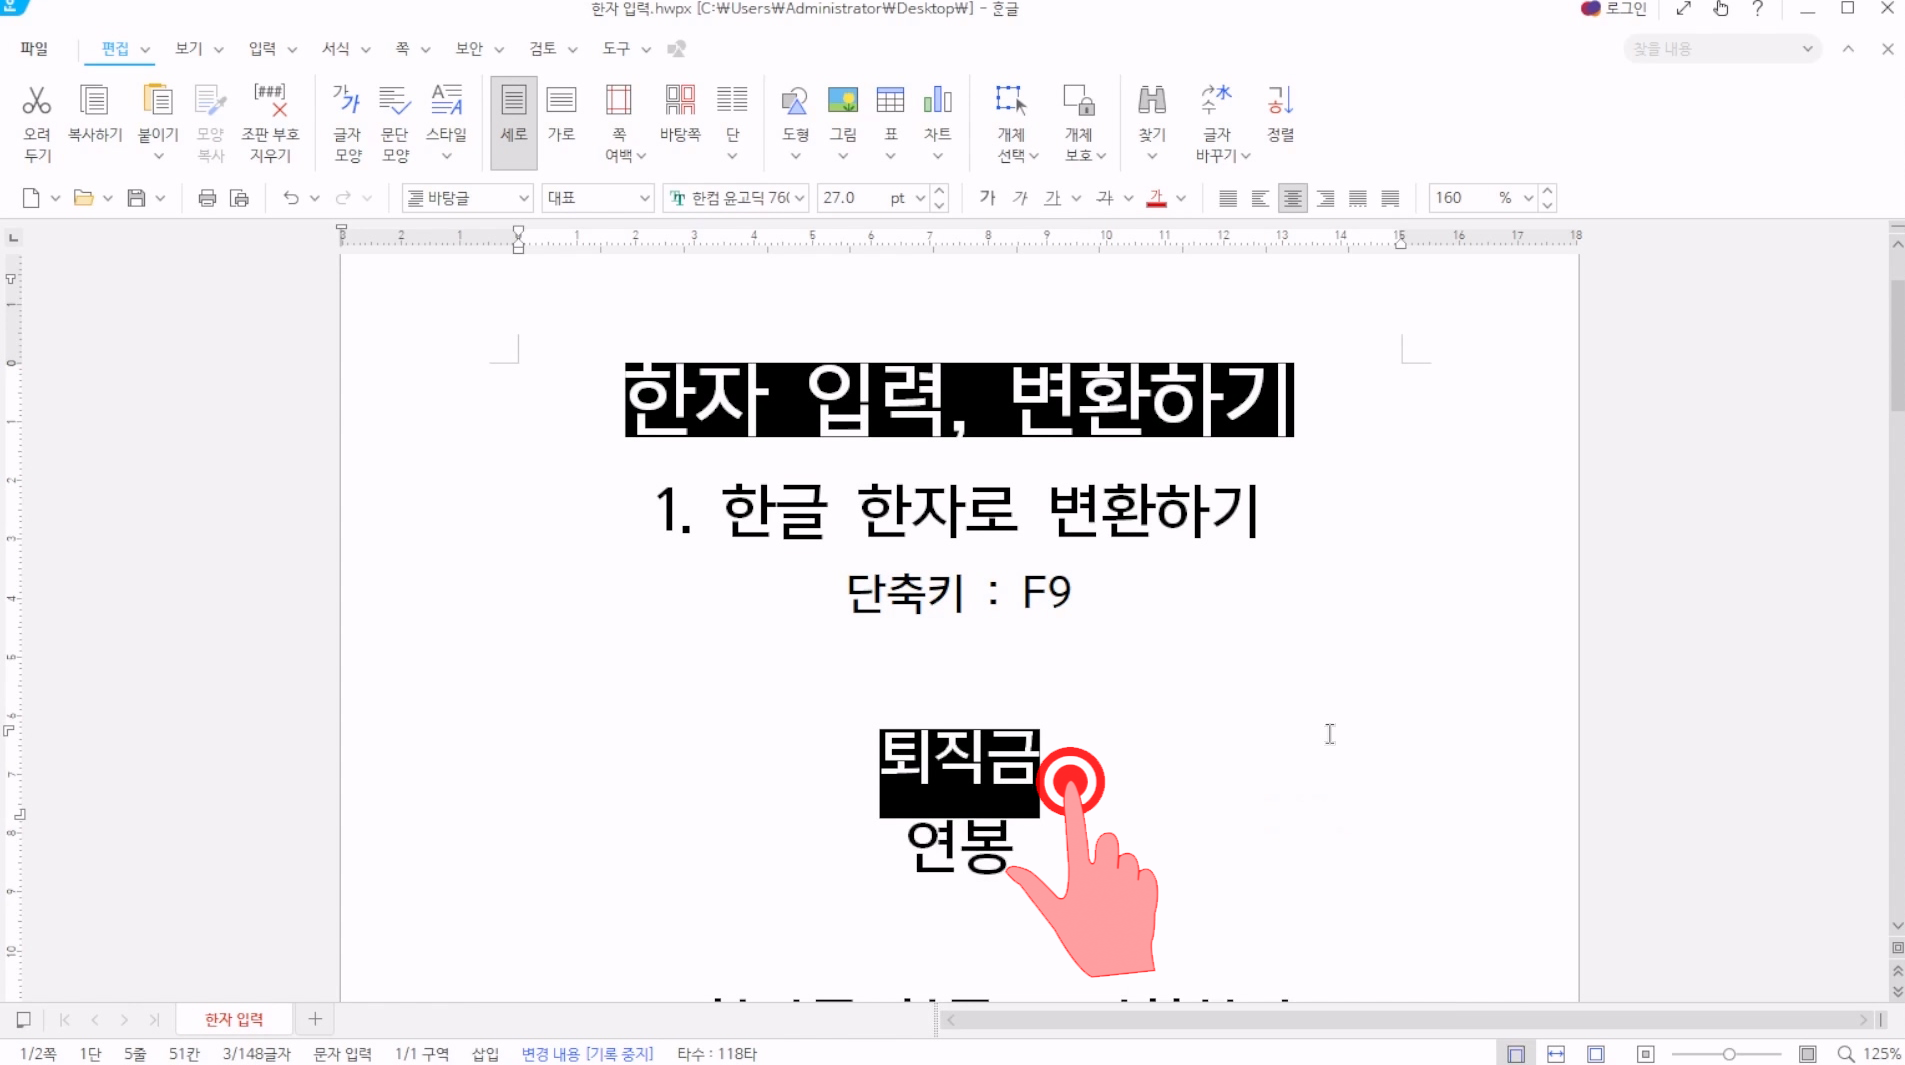Print the document
The image size is (1905, 1065).
pyautogui.click(x=207, y=198)
